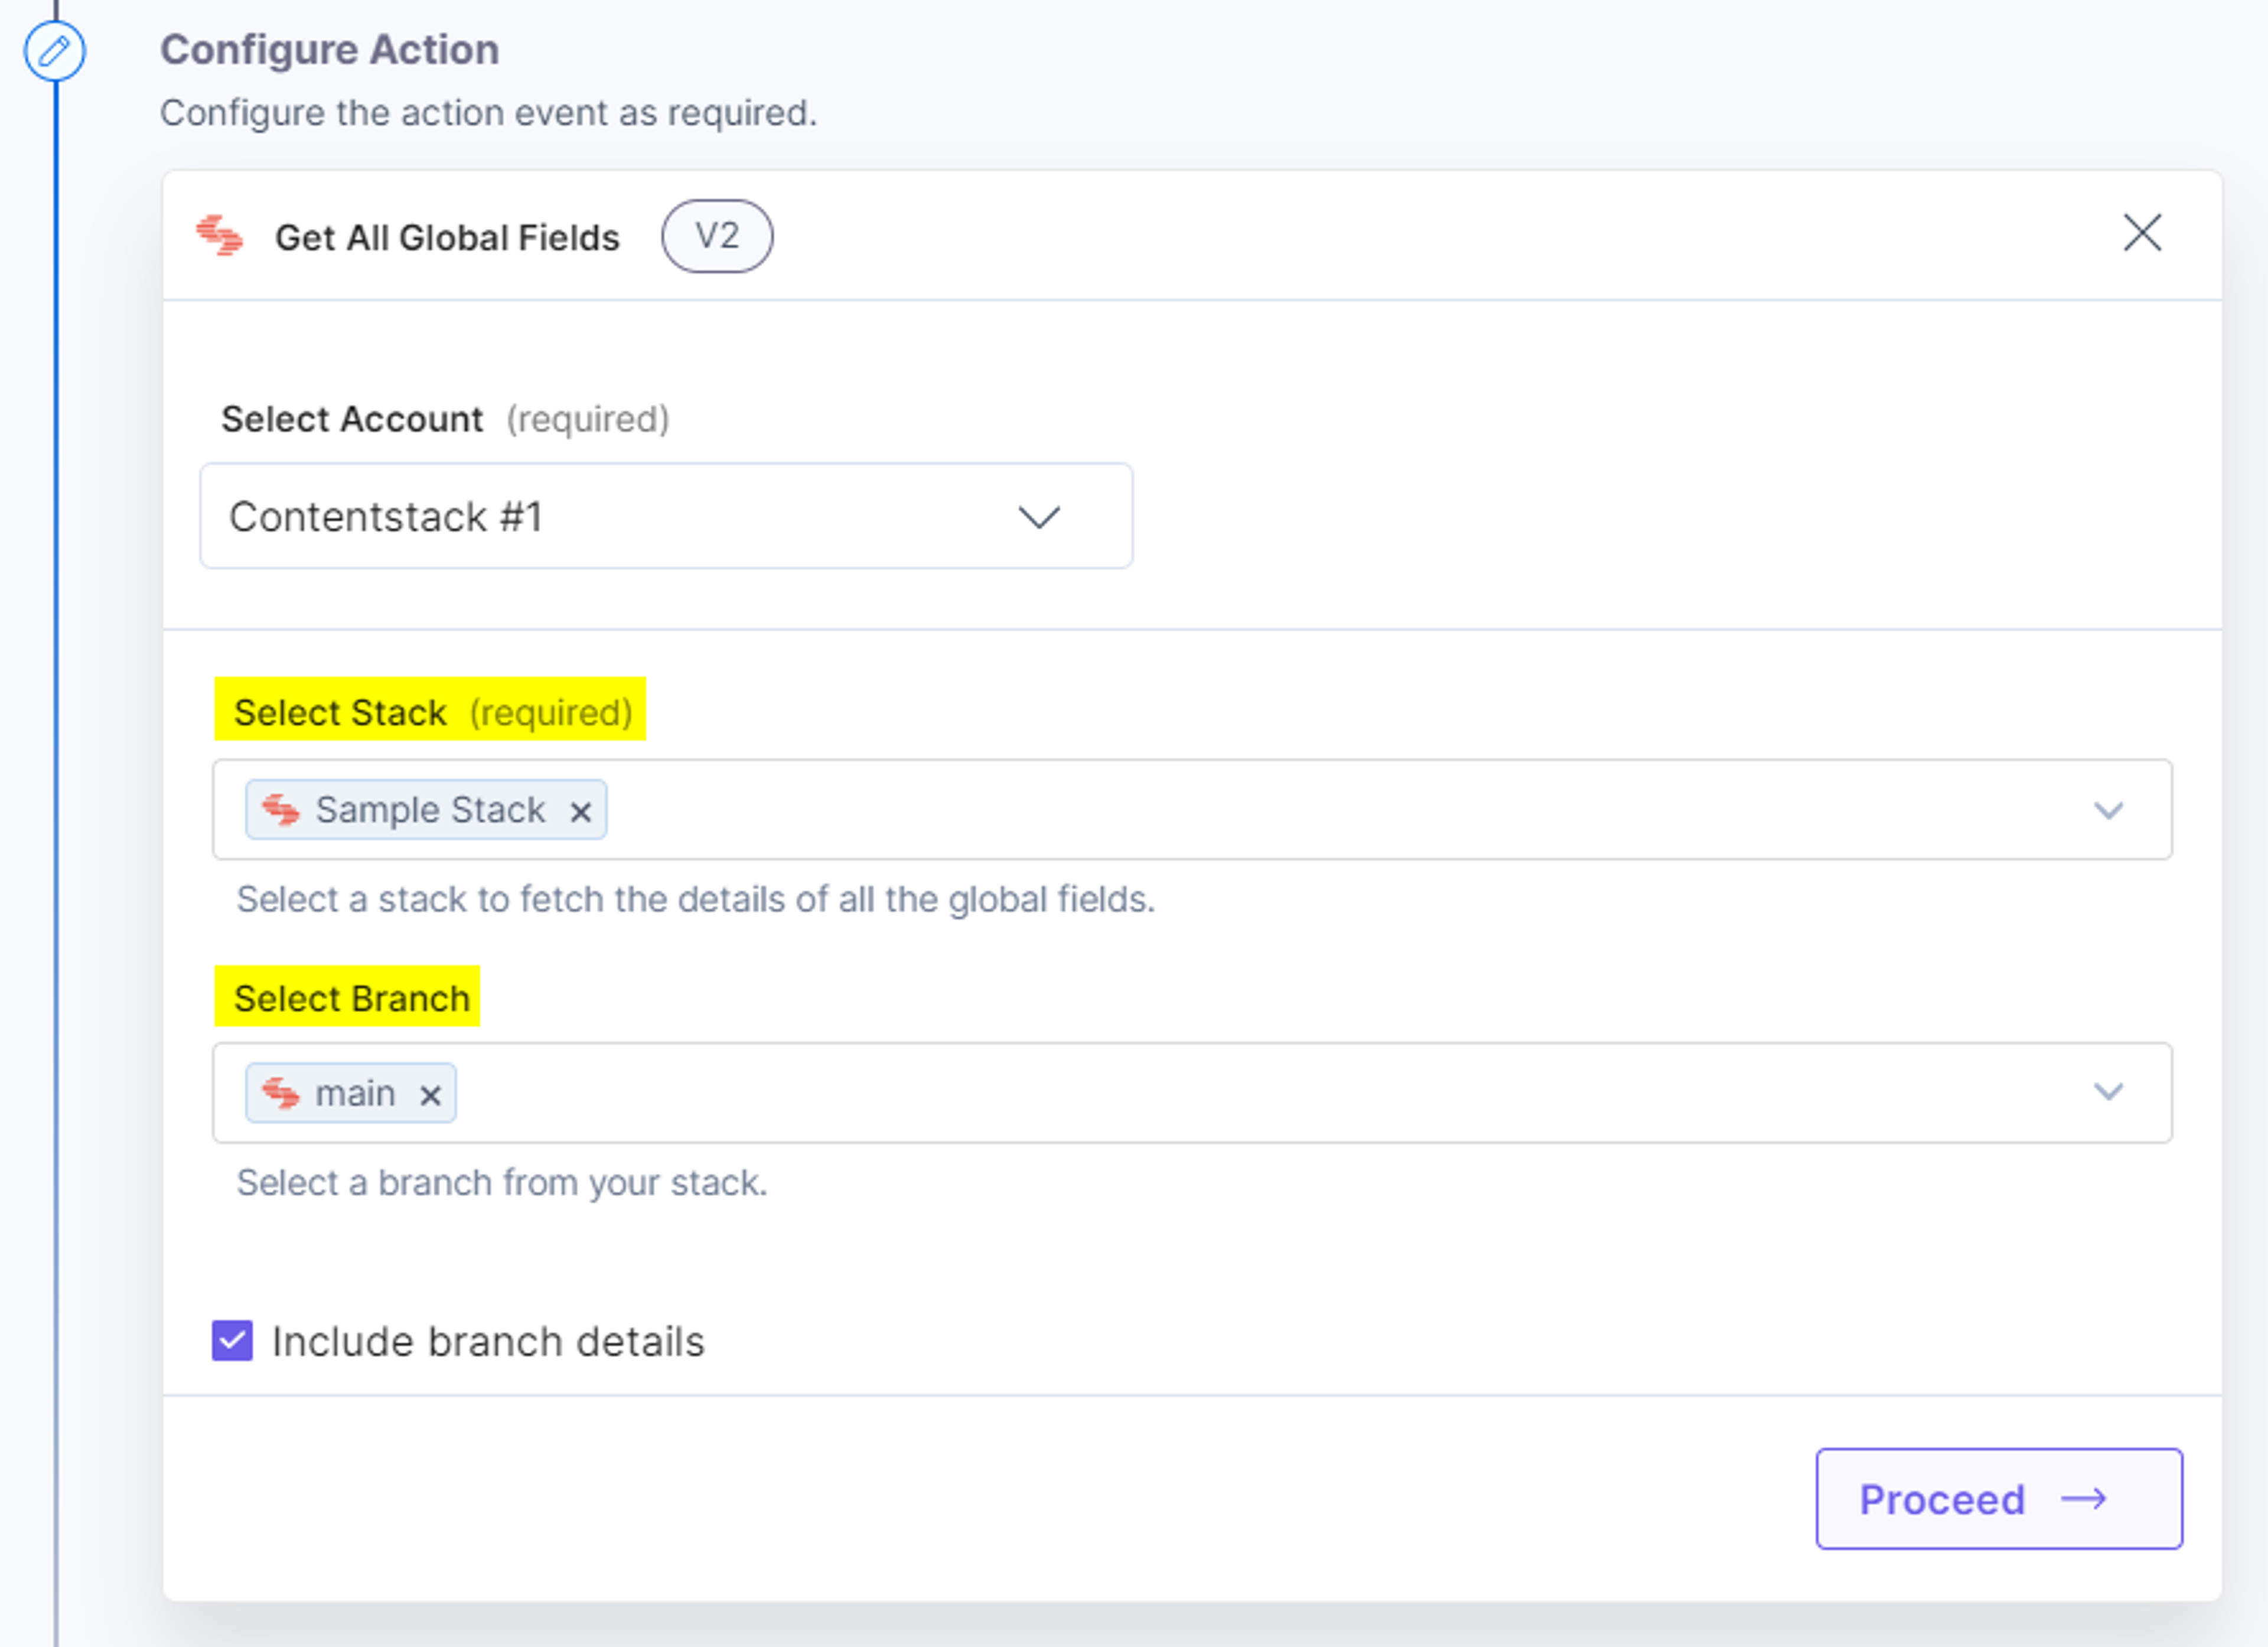This screenshot has width=2268, height=1647.
Task: Click the Proceed button
Action: point(1999,1499)
